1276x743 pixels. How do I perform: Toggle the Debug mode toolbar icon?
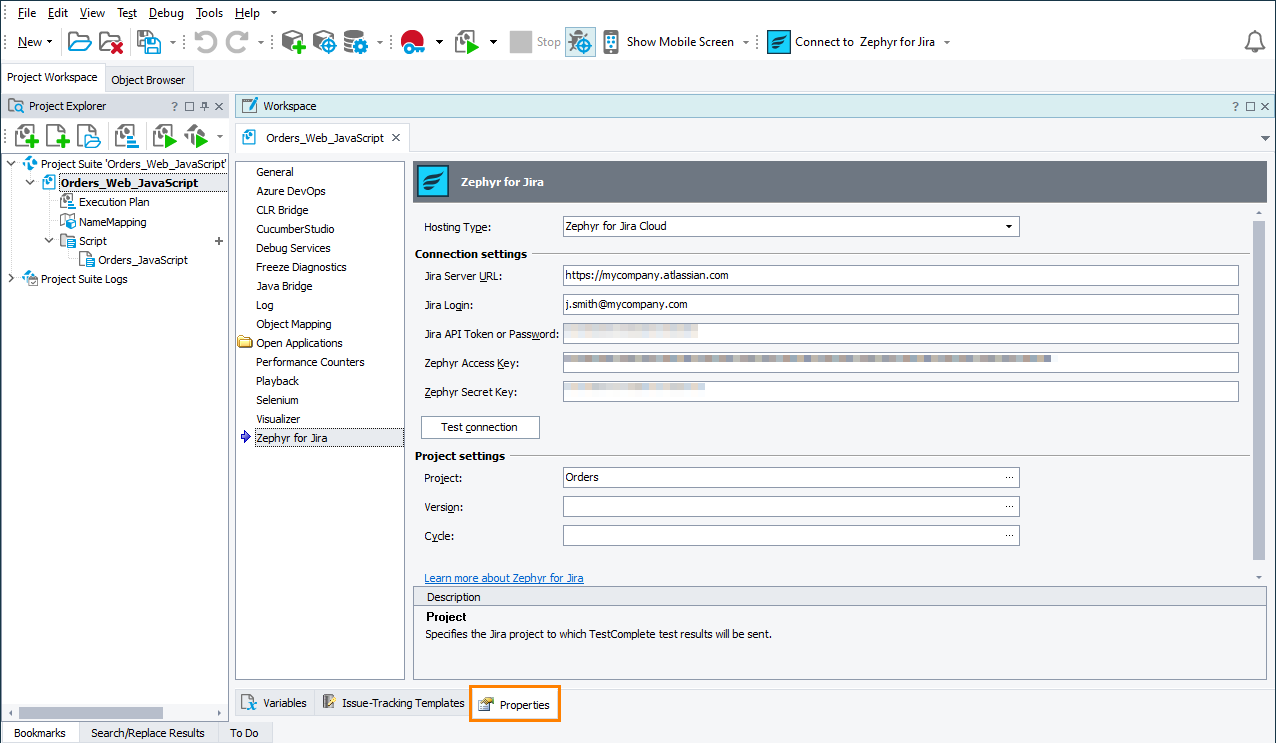[x=580, y=41]
